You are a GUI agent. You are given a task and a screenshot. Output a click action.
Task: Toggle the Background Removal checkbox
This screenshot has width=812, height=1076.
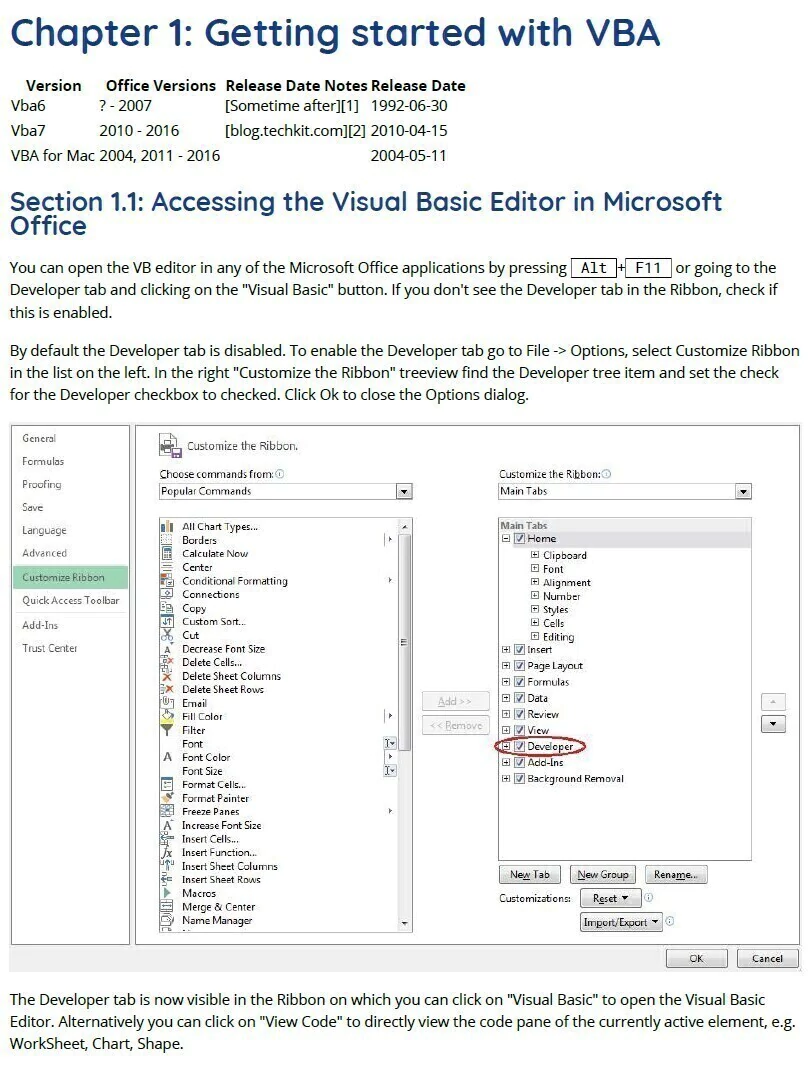520,779
